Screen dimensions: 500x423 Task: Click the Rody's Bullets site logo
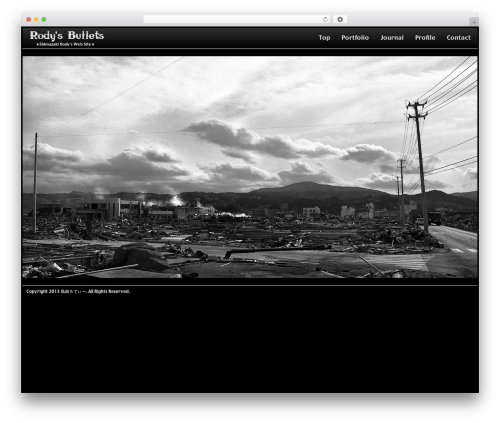pyautogui.click(x=67, y=36)
